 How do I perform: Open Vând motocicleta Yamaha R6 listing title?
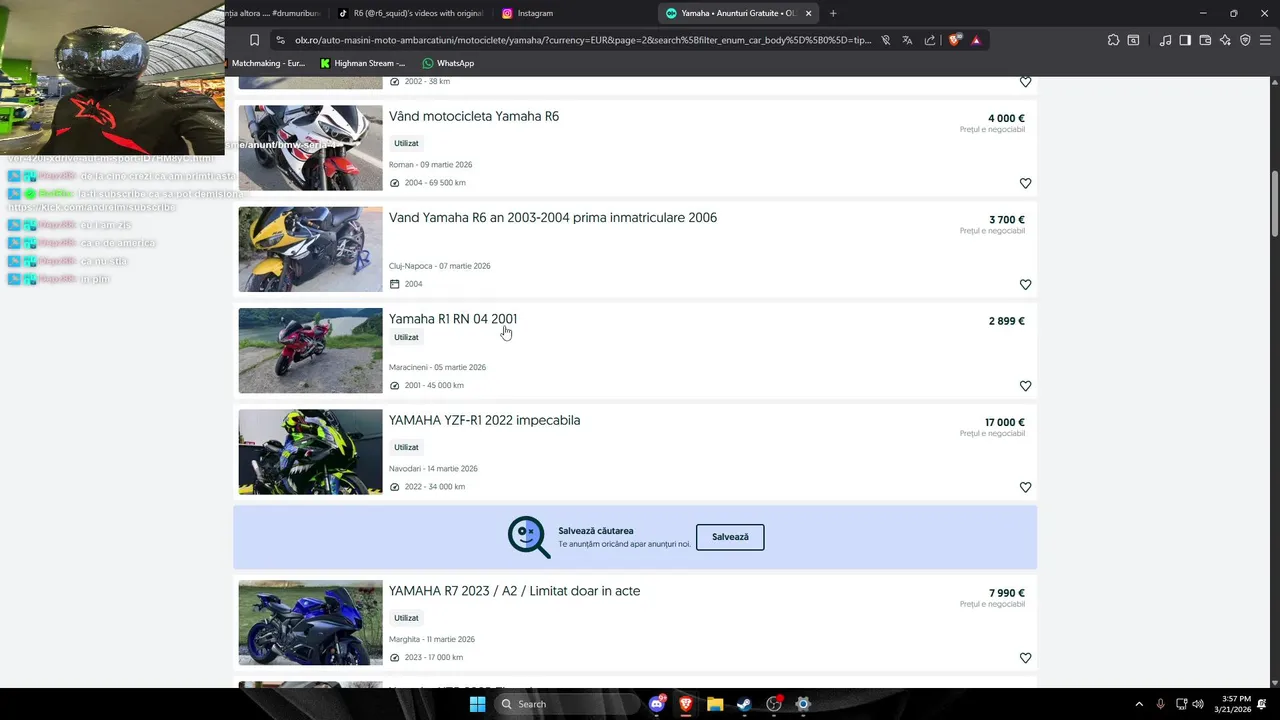pyautogui.click(x=474, y=116)
